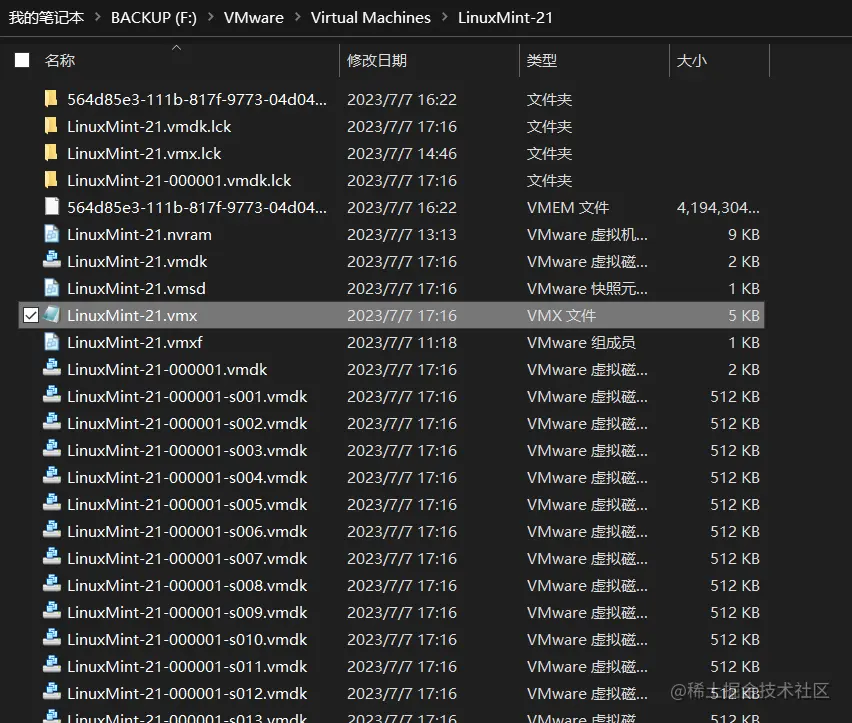Viewport: 852px width, 723px height.
Task: Toggle the select-all checkbox in the header
Action: [22, 60]
